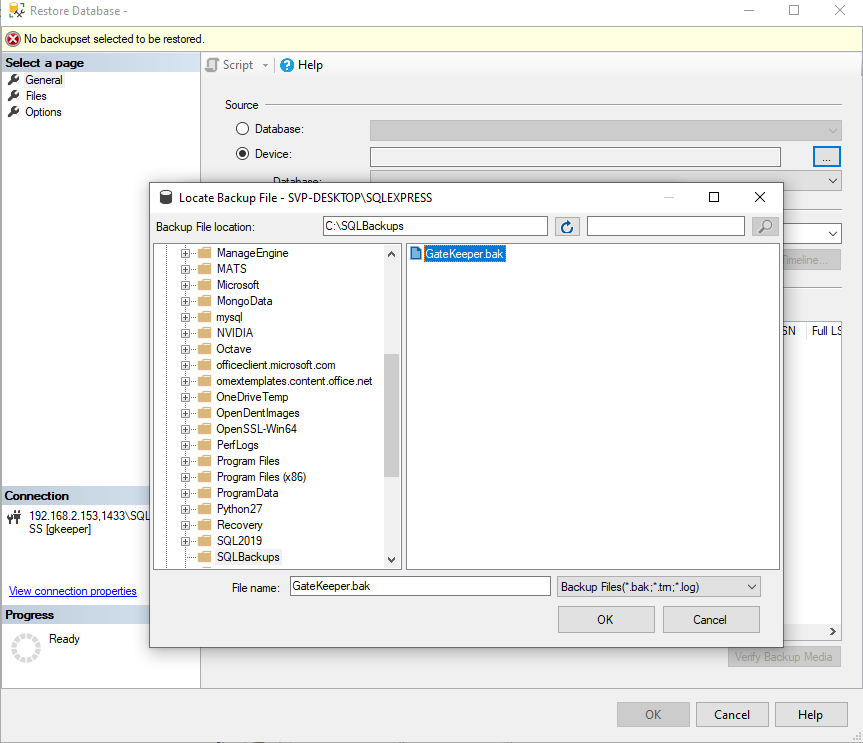863x743 pixels.
Task: Select the GateKeeper.bak file
Action: click(x=464, y=253)
